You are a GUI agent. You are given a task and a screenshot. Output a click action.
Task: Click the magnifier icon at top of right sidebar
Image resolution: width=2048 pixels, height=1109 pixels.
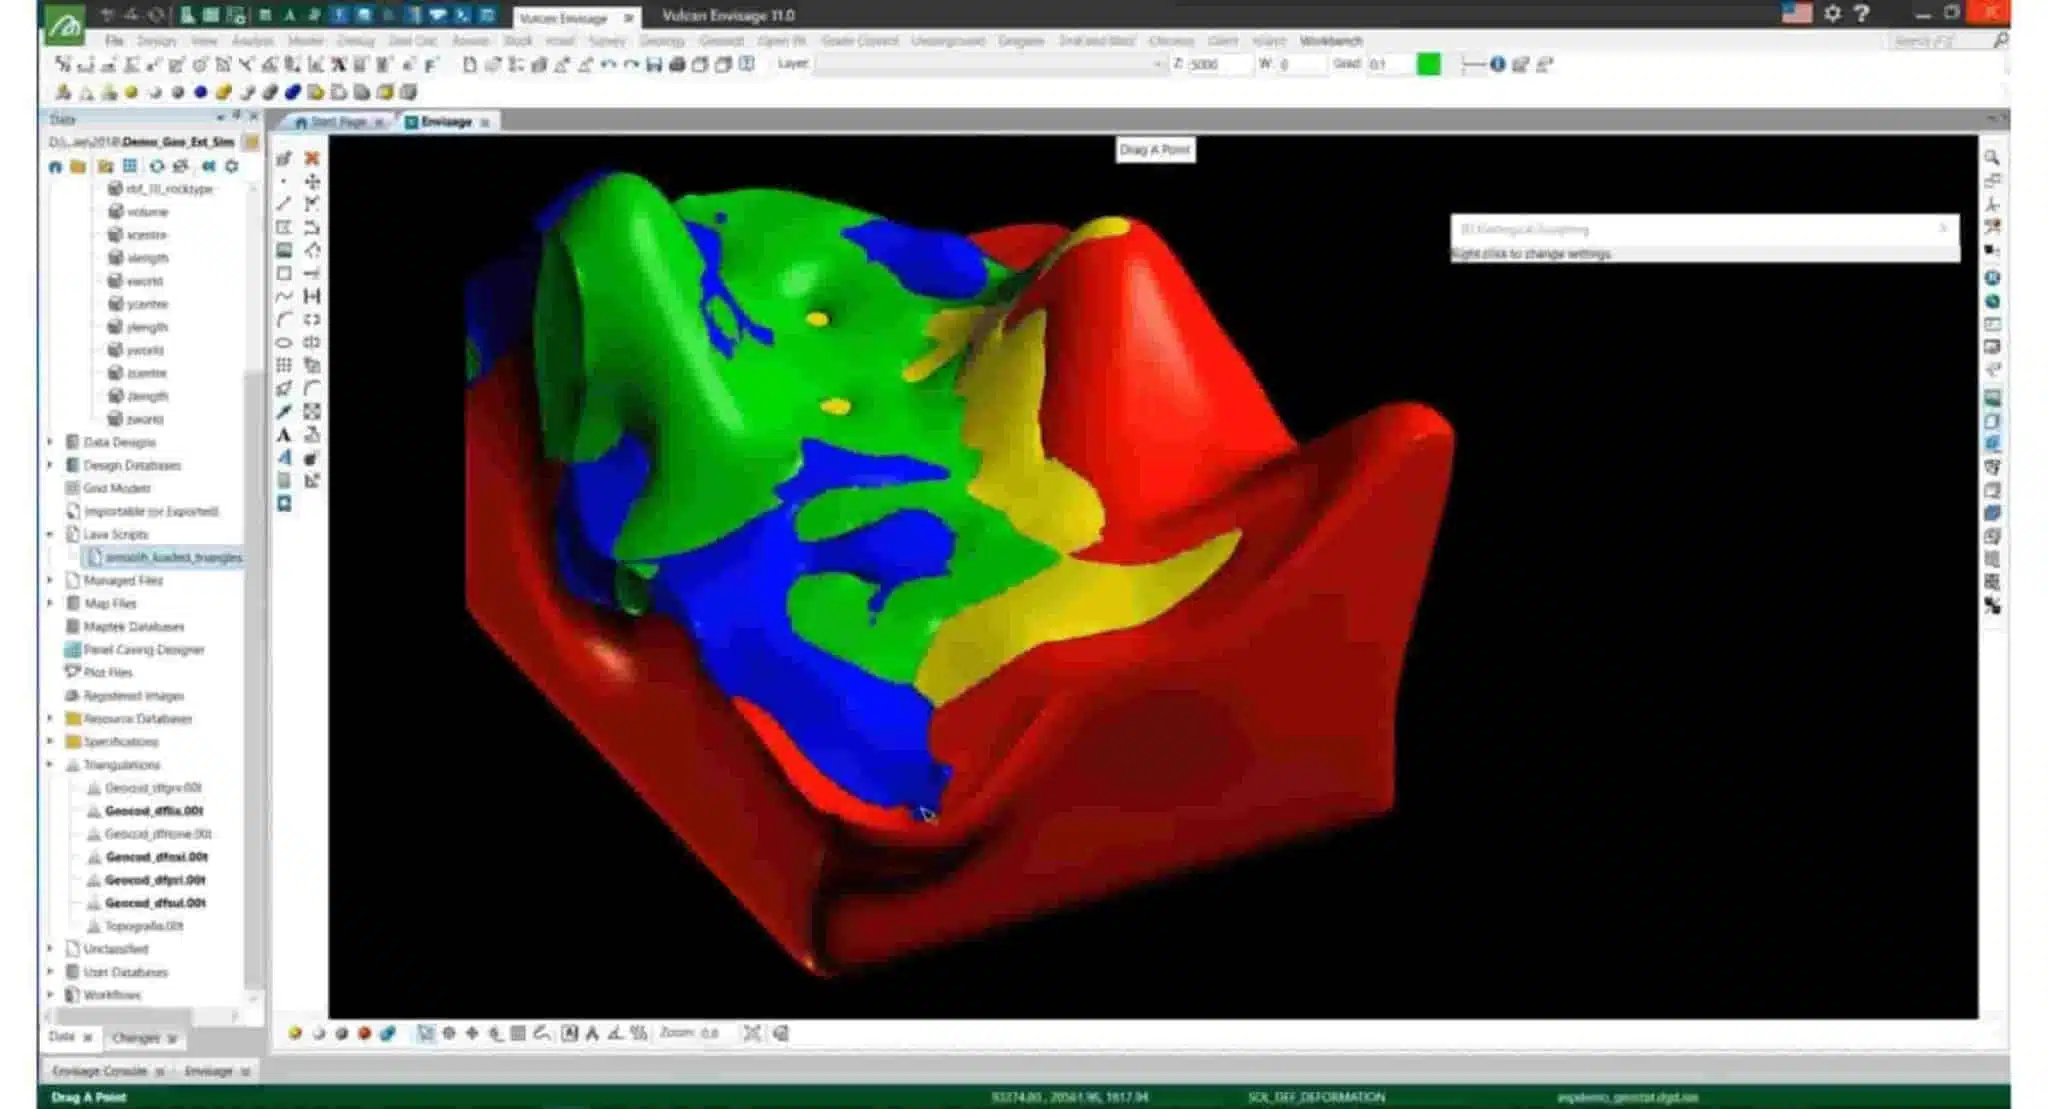1991,157
